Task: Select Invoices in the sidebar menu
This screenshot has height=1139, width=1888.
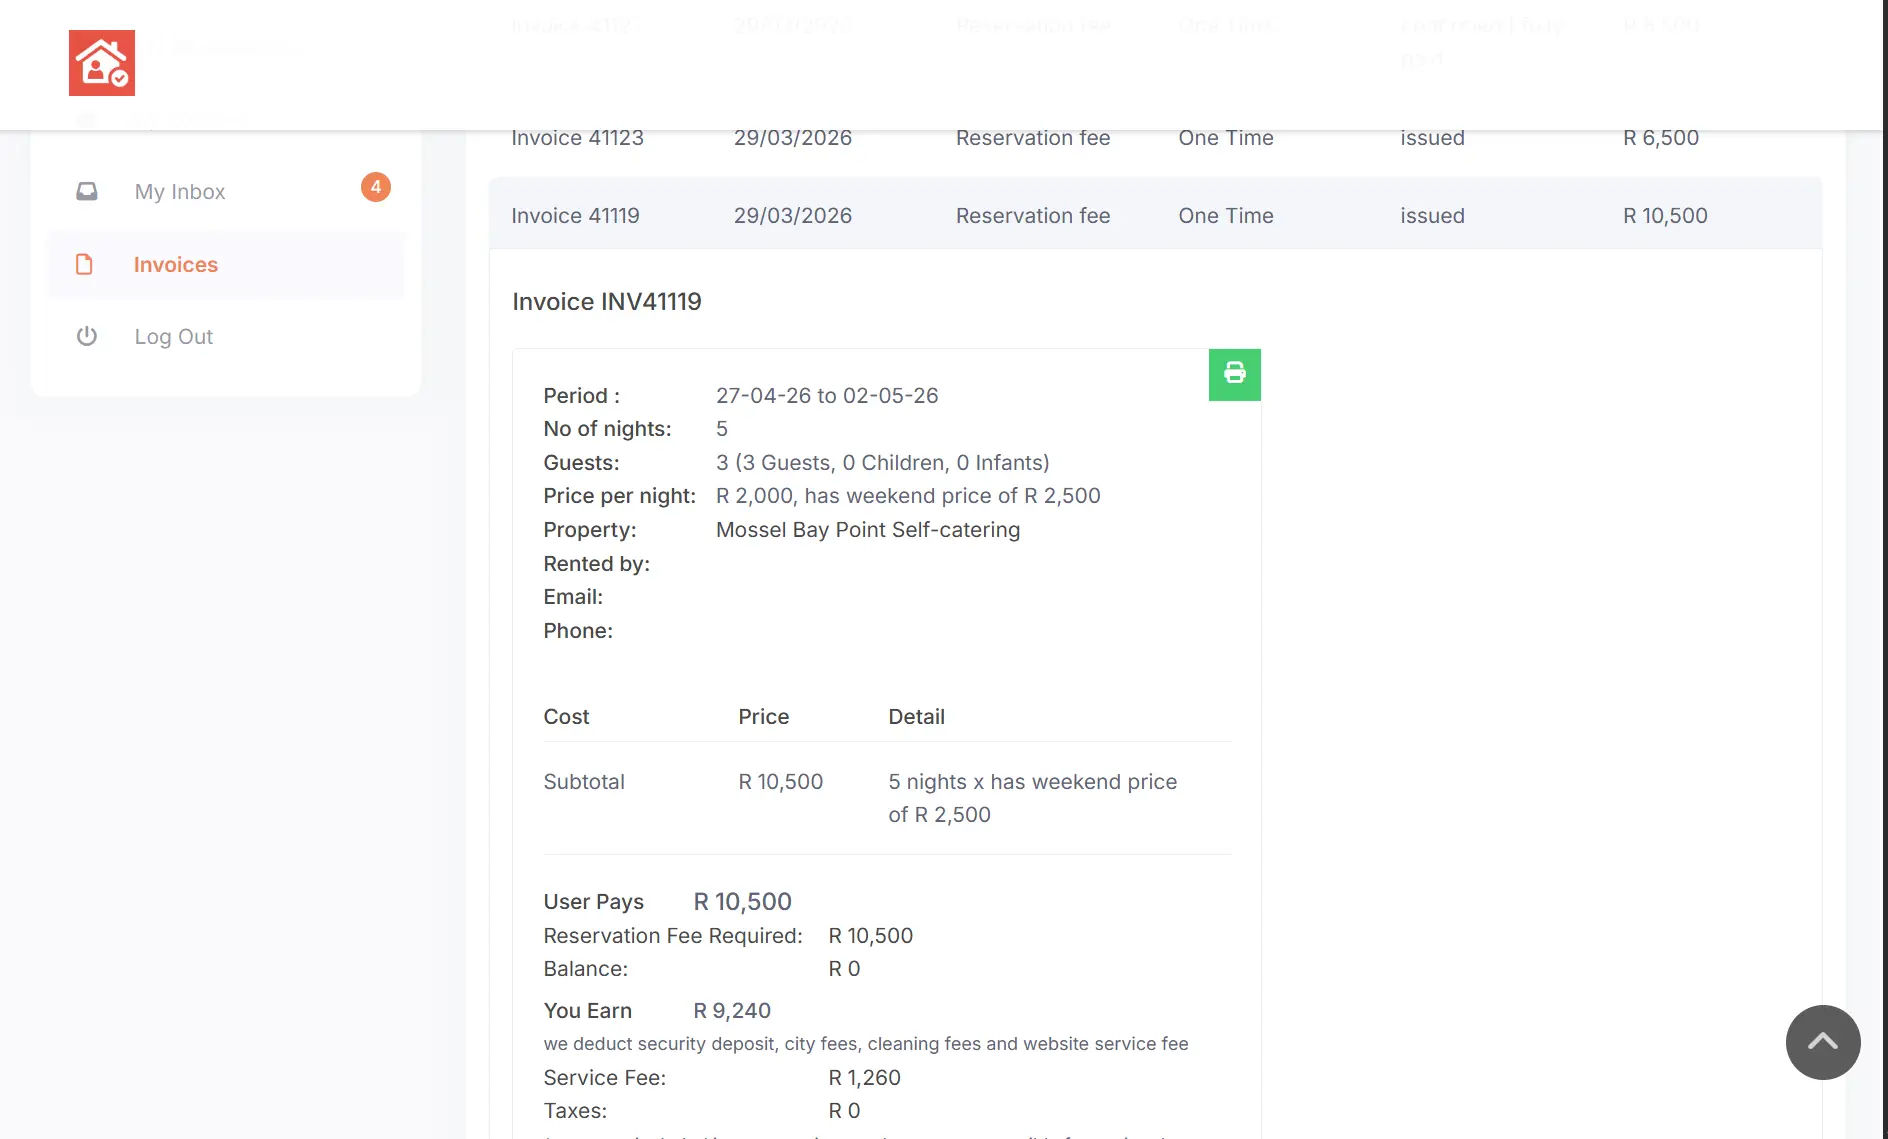Action: click(176, 265)
